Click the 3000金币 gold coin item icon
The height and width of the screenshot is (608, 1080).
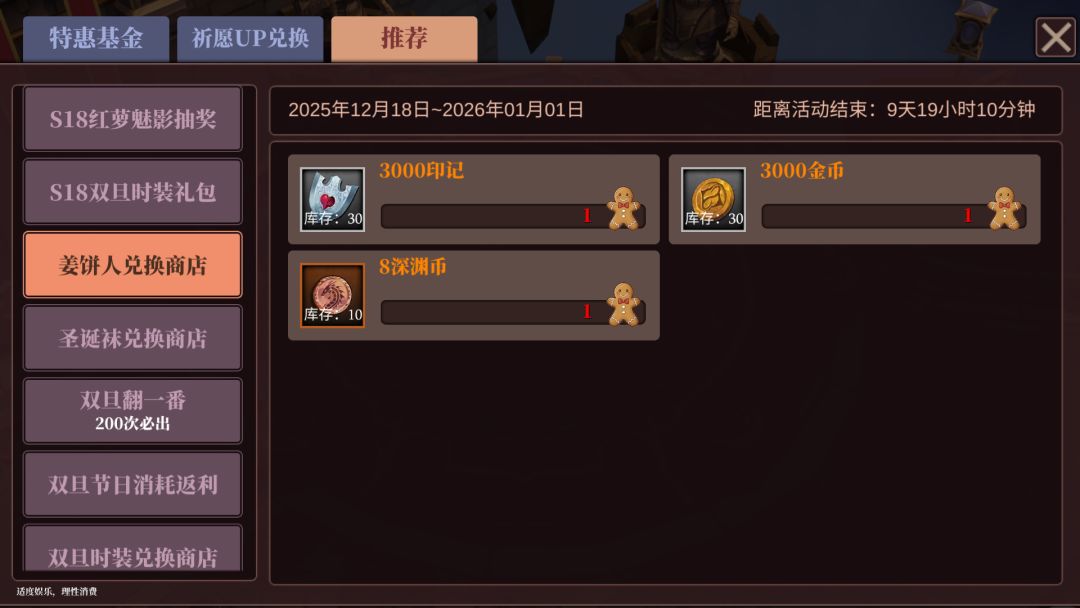point(713,199)
